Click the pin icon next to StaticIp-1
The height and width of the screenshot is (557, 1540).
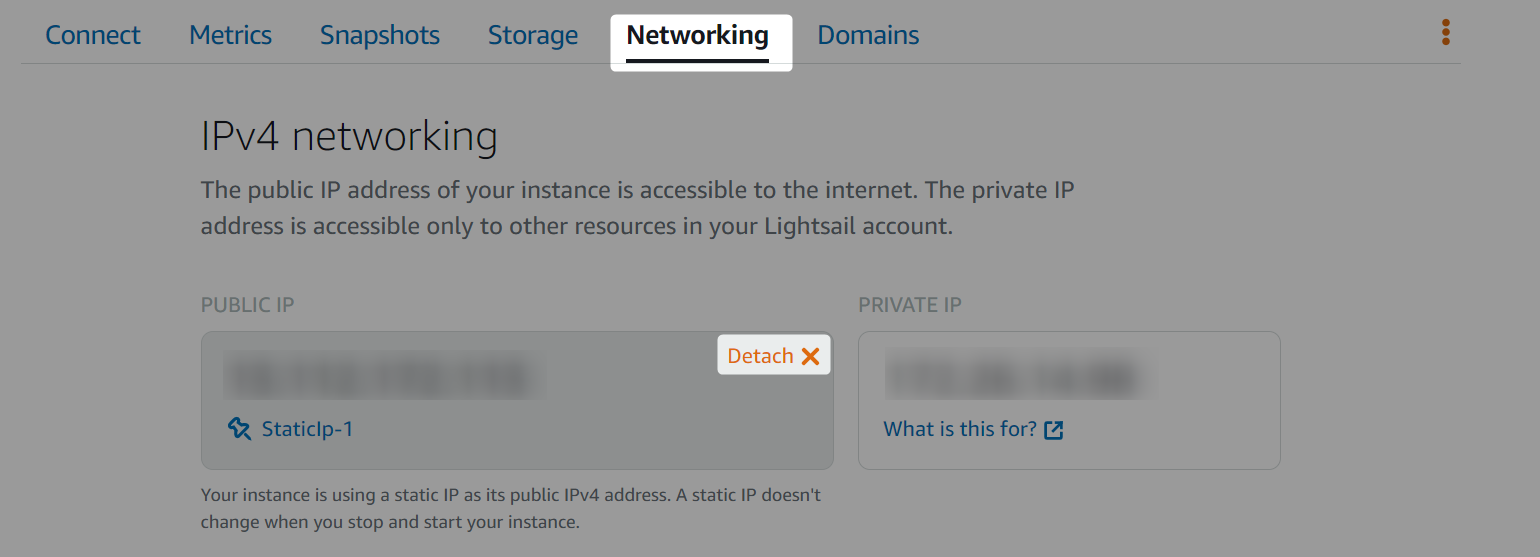tap(239, 429)
